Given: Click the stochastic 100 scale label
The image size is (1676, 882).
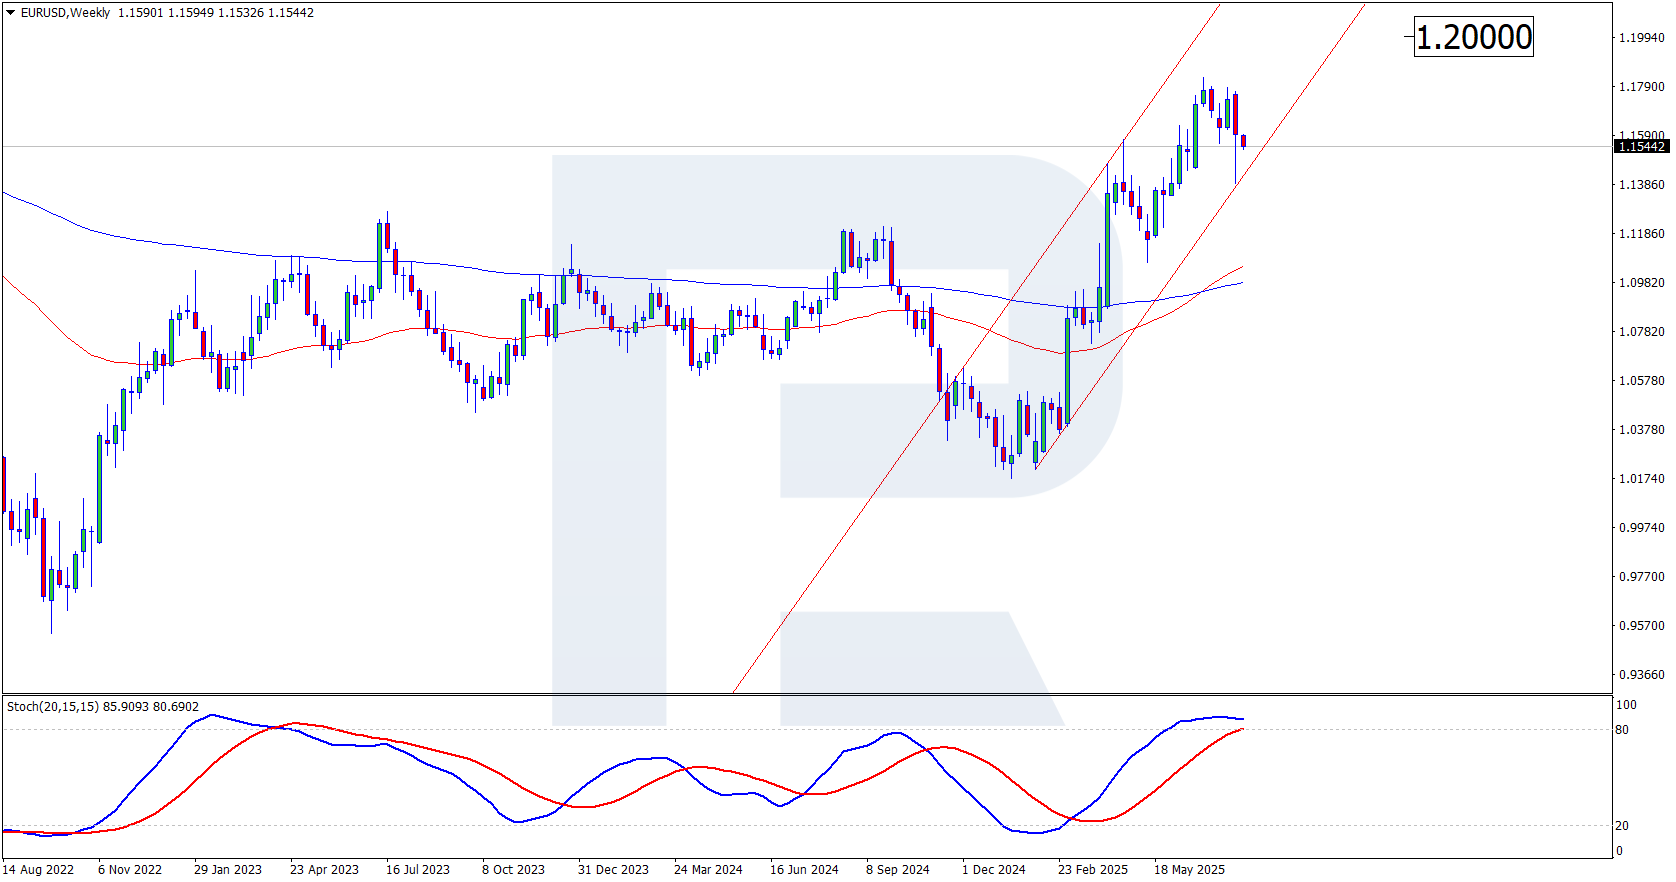Looking at the screenshot, I should (x=1626, y=705).
